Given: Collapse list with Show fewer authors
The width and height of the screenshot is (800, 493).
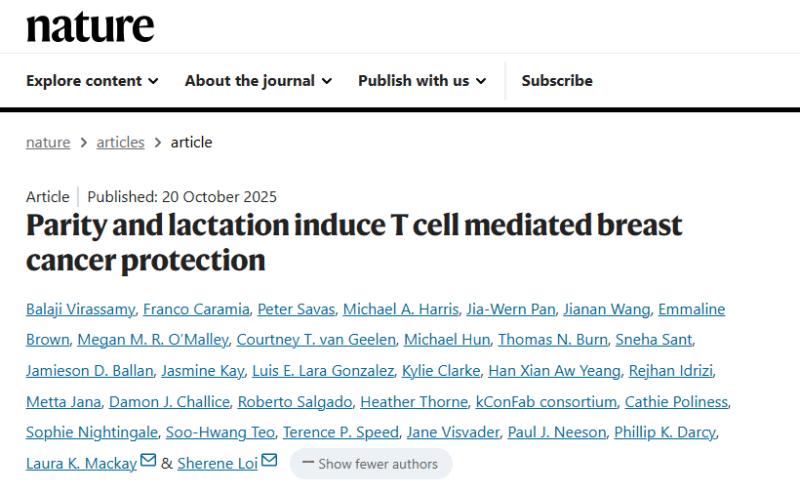Looking at the screenshot, I should click(371, 464).
